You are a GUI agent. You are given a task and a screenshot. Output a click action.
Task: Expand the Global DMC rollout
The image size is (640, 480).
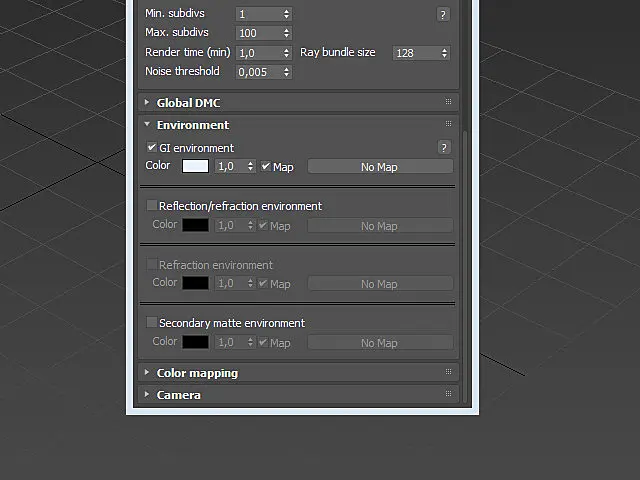point(147,102)
